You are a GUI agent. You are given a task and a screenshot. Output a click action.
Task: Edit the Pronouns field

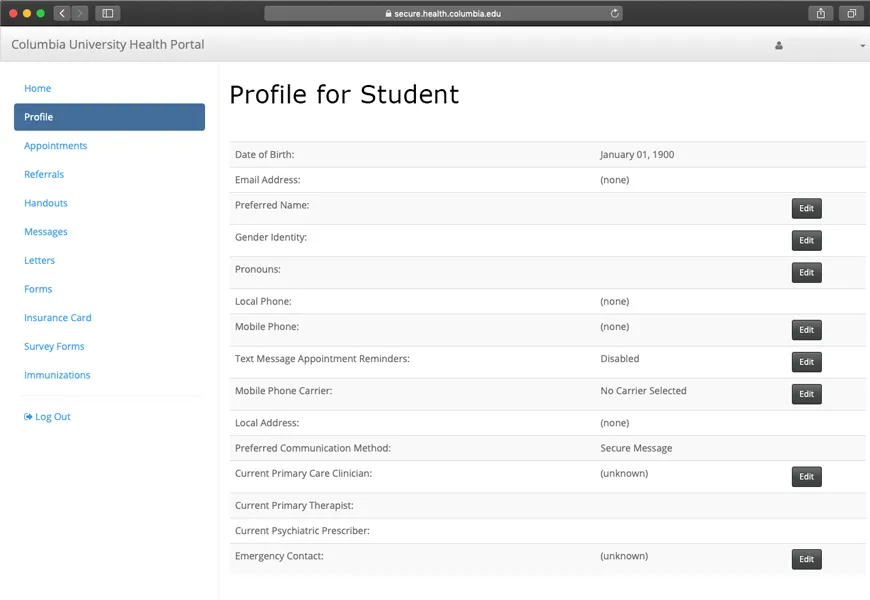click(x=806, y=273)
